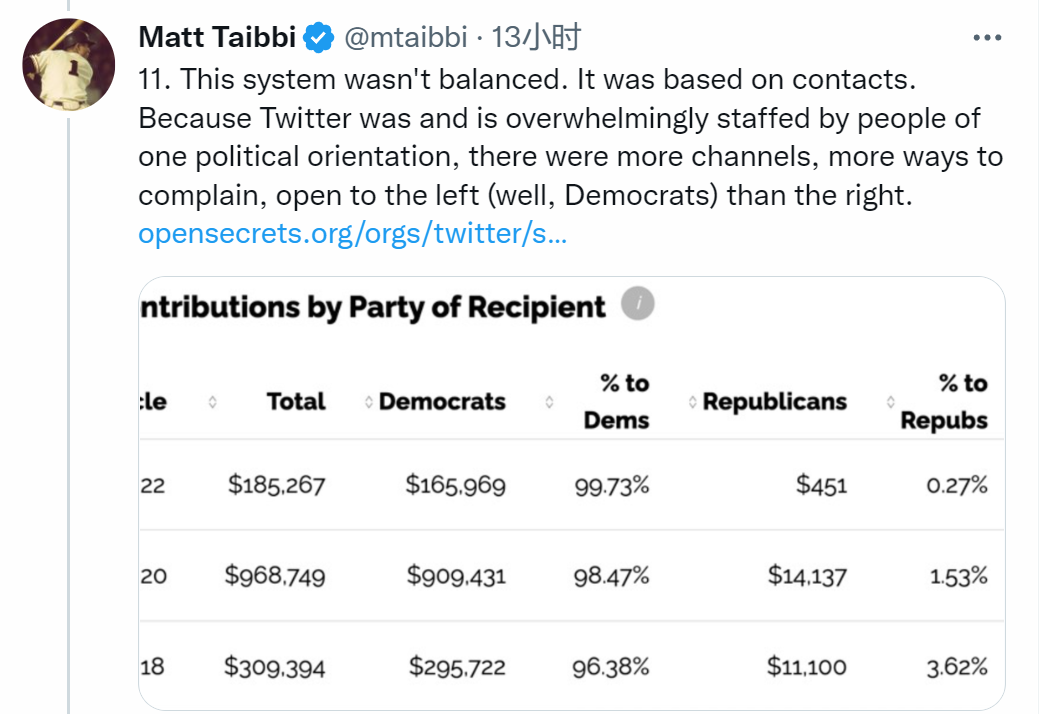This screenshot has width=1042, height=714.
Task: Click the Matt Taibbi display name
Action: click(217, 38)
